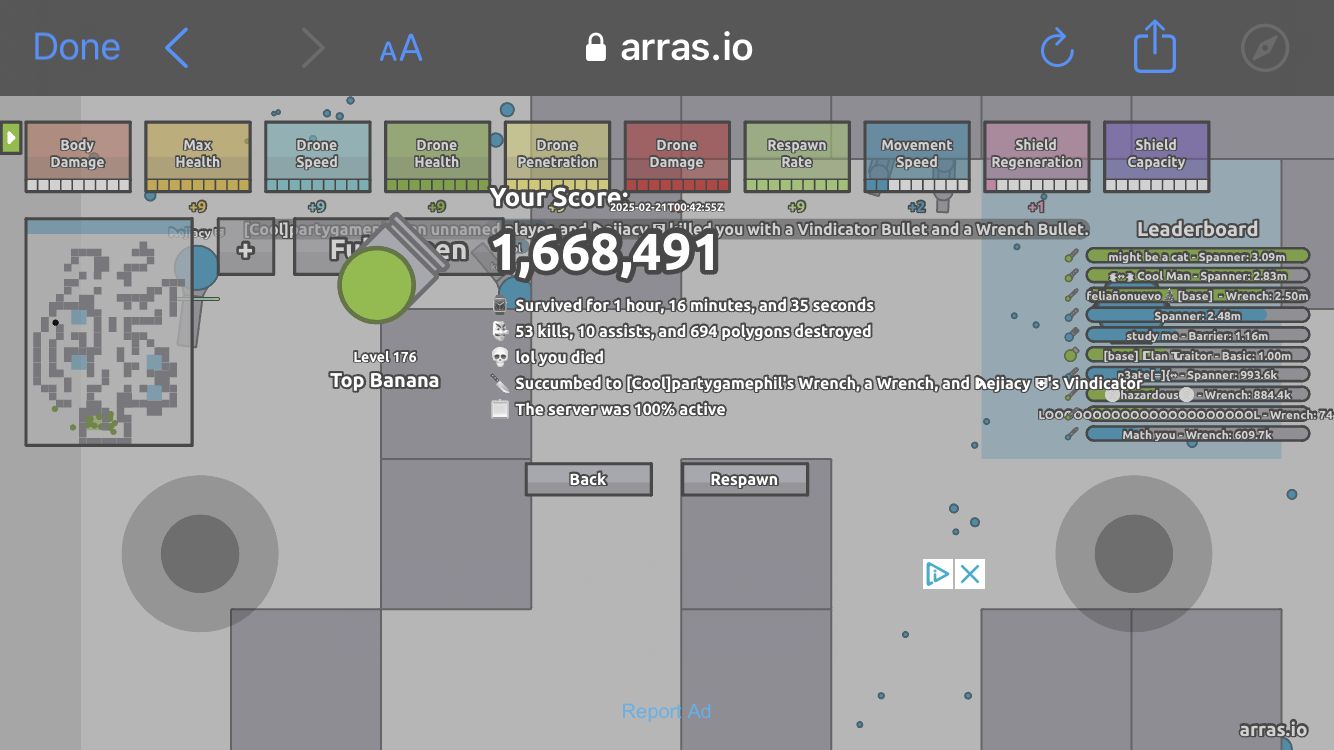Viewport: 1334px width, 750px height.
Task: Upgrade Shield Capacity stat
Action: [1157, 156]
